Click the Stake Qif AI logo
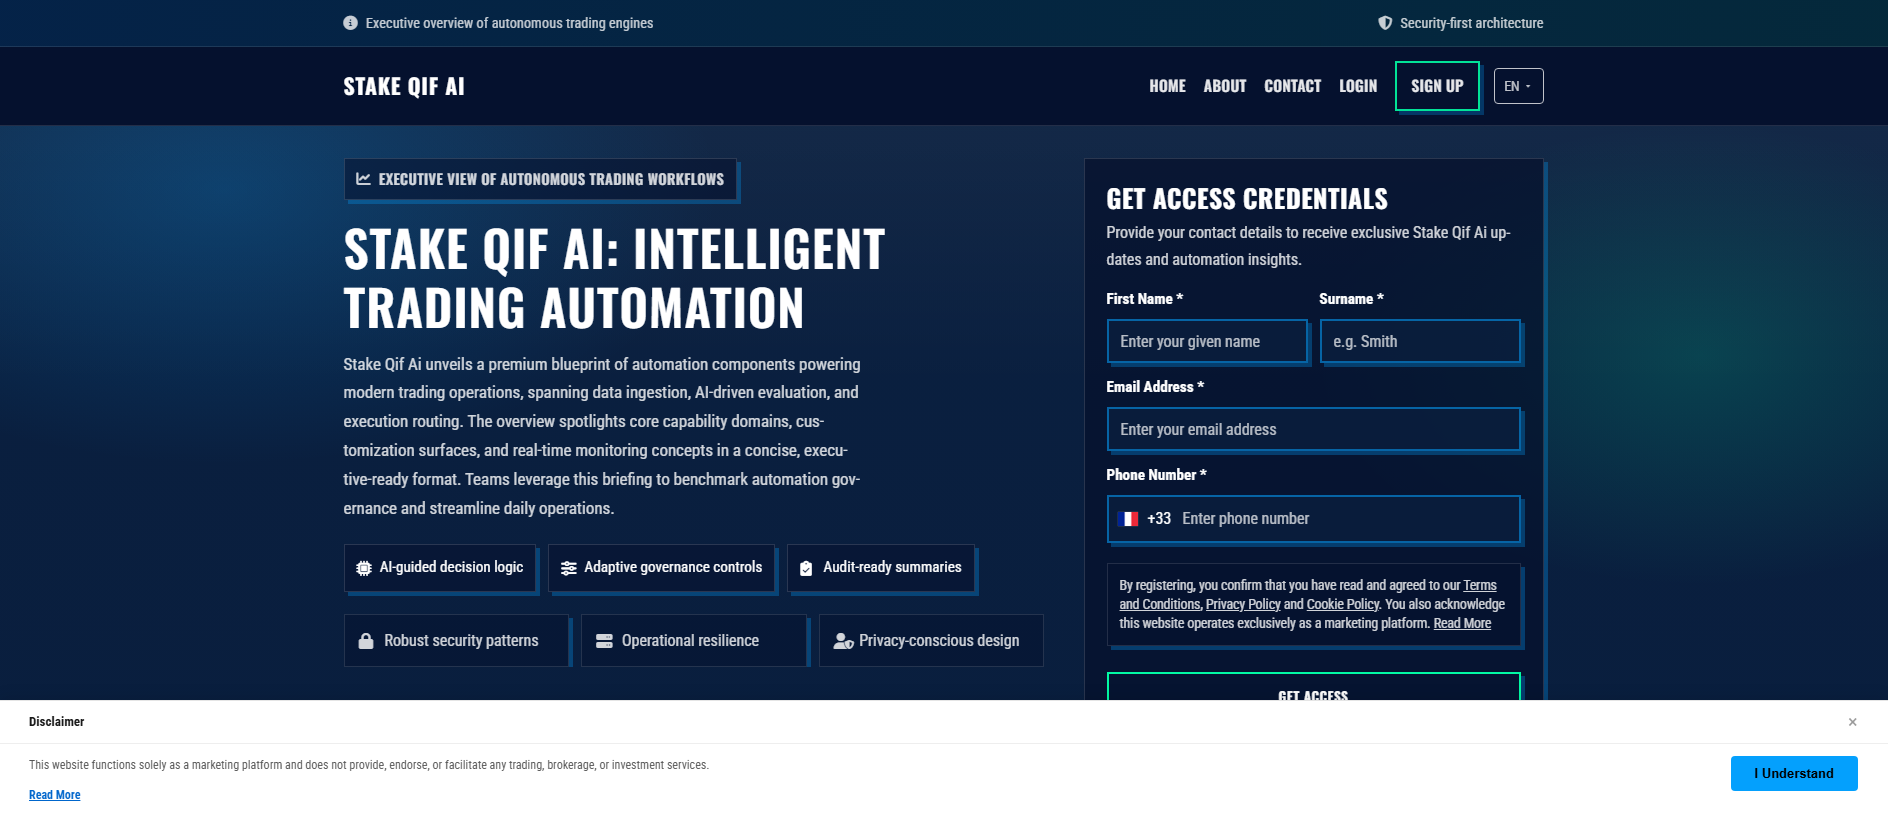The image size is (1888, 818). point(404,86)
